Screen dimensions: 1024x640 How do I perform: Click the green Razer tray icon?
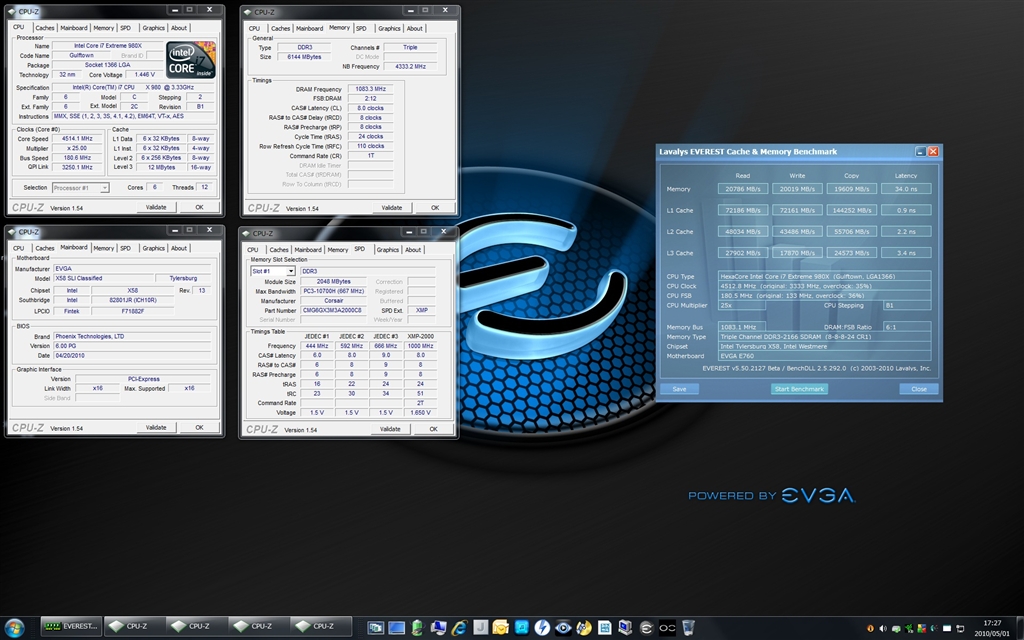click(908, 628)
